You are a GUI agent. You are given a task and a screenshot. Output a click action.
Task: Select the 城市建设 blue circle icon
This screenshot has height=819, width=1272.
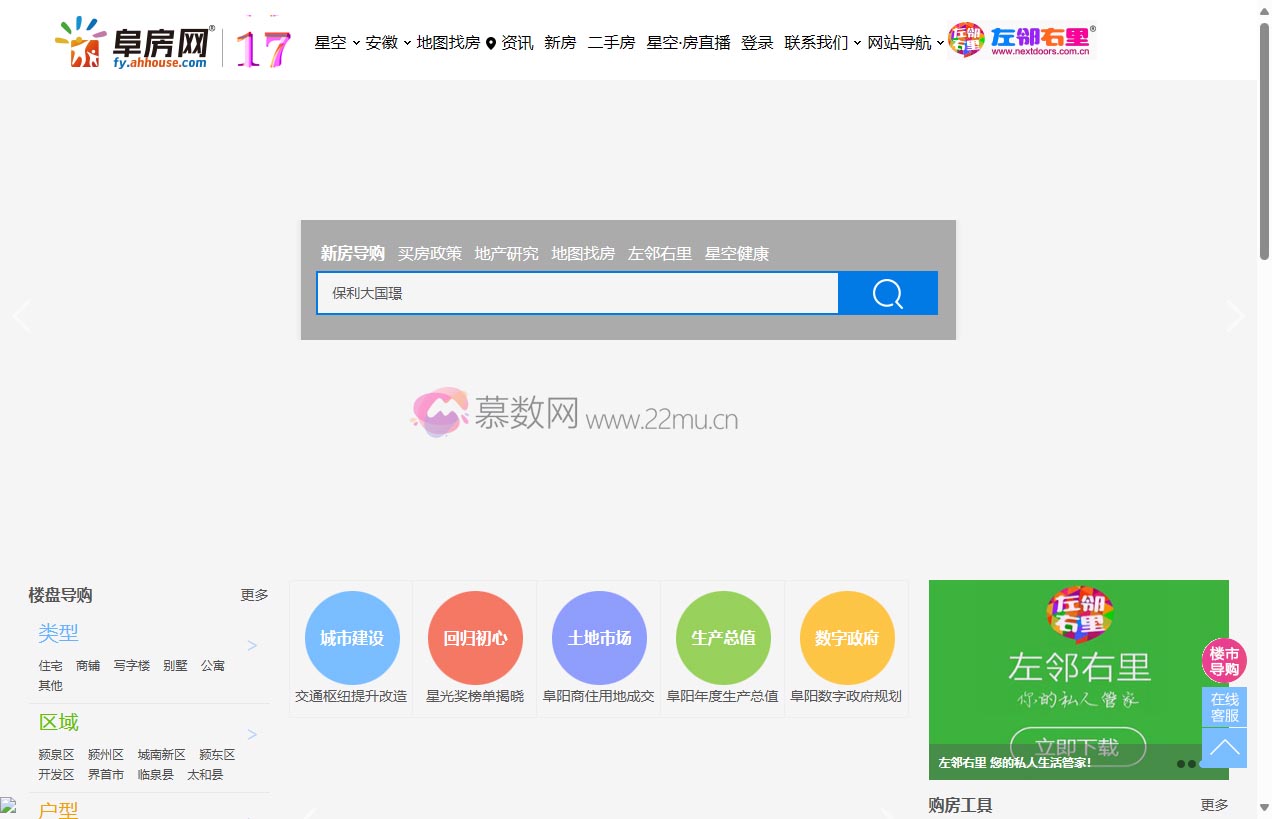click(351, 637)
